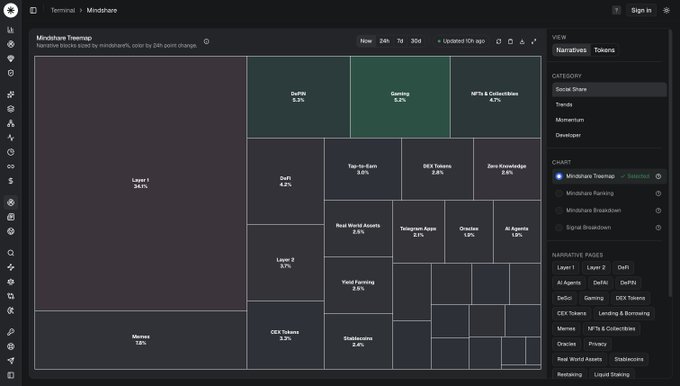This screenshot has width=680, height=386.
Task: Click the Memes 7.8% treemap block
Action: coord(141,340)
